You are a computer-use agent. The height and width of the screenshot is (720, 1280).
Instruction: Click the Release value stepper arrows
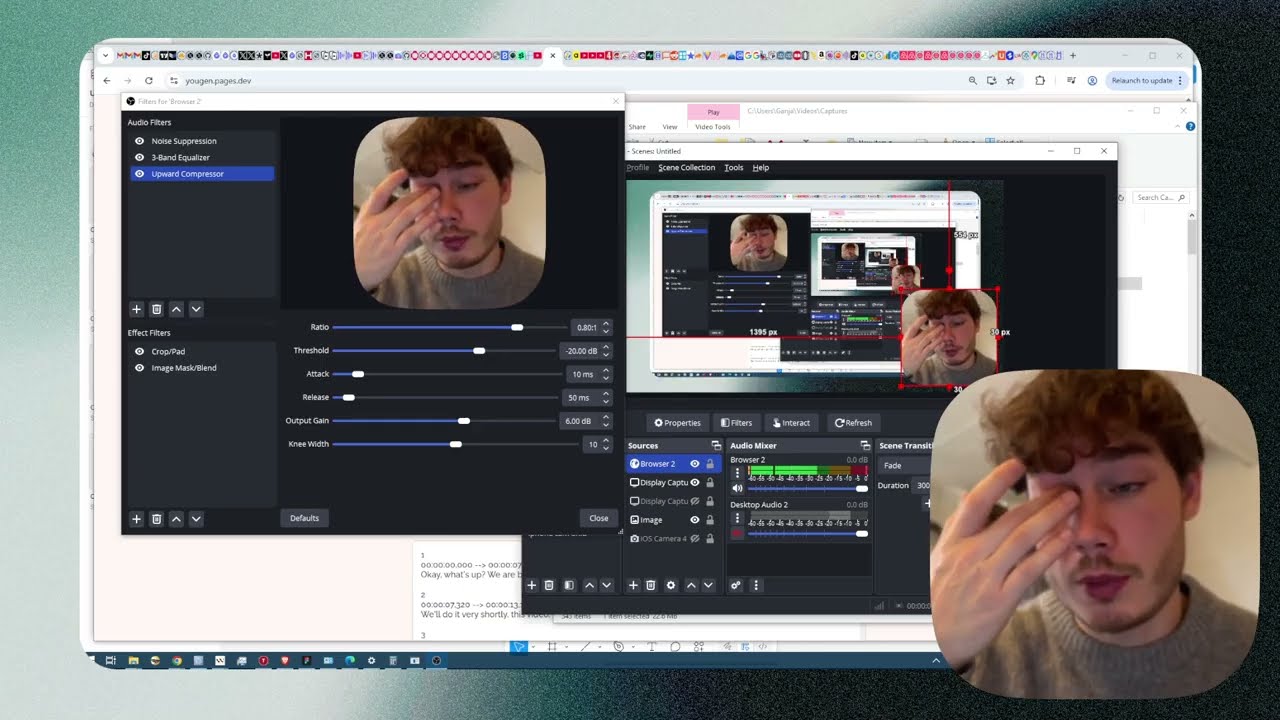pos(606,397)
